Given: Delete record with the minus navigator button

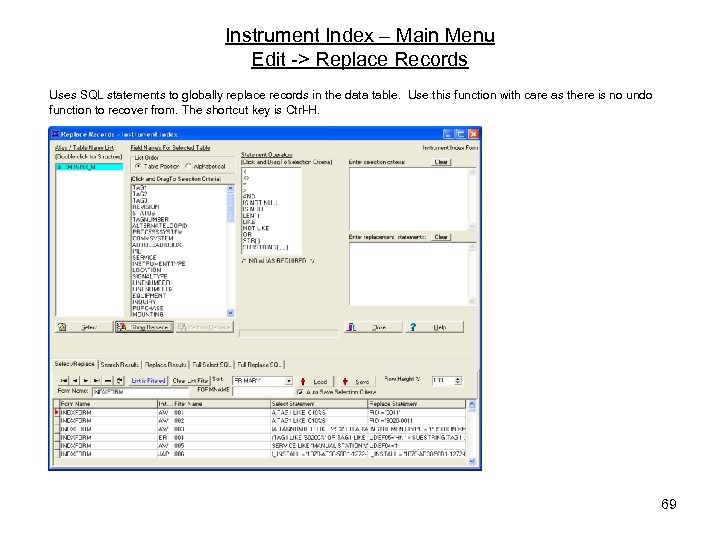Looking at the screenshot, I should pos(108,381).
